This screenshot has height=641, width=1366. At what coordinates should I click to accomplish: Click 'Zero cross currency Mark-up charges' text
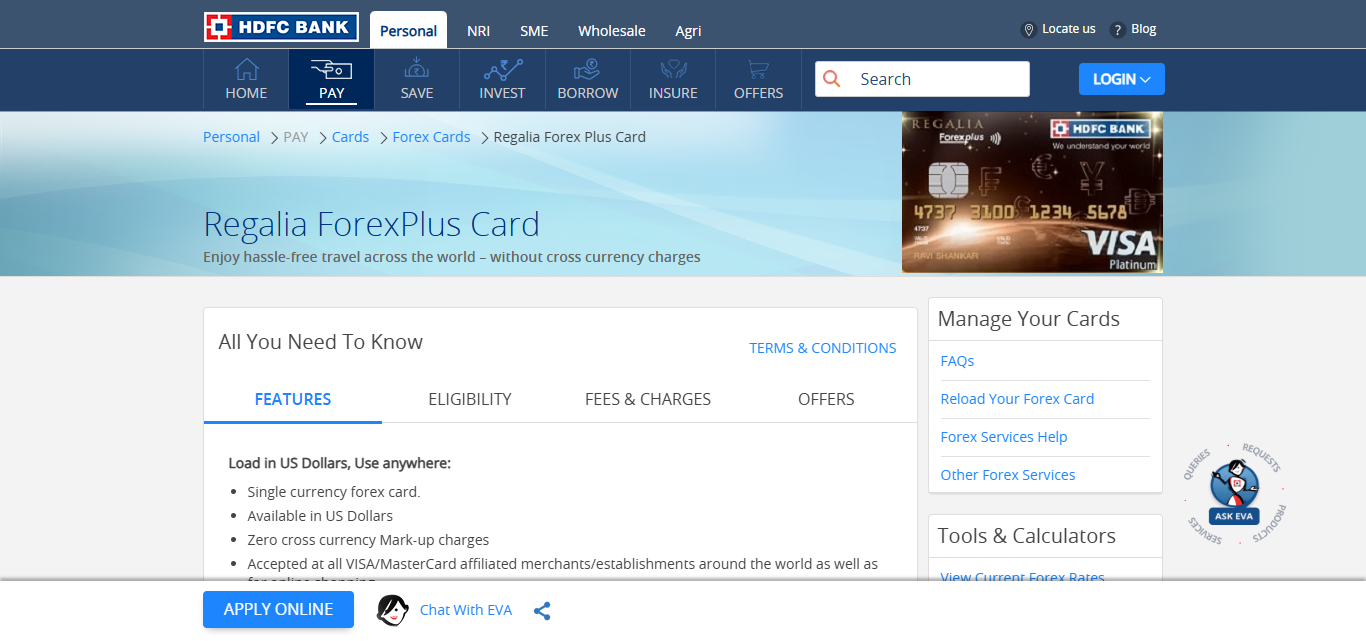click(x=368, y=540)
